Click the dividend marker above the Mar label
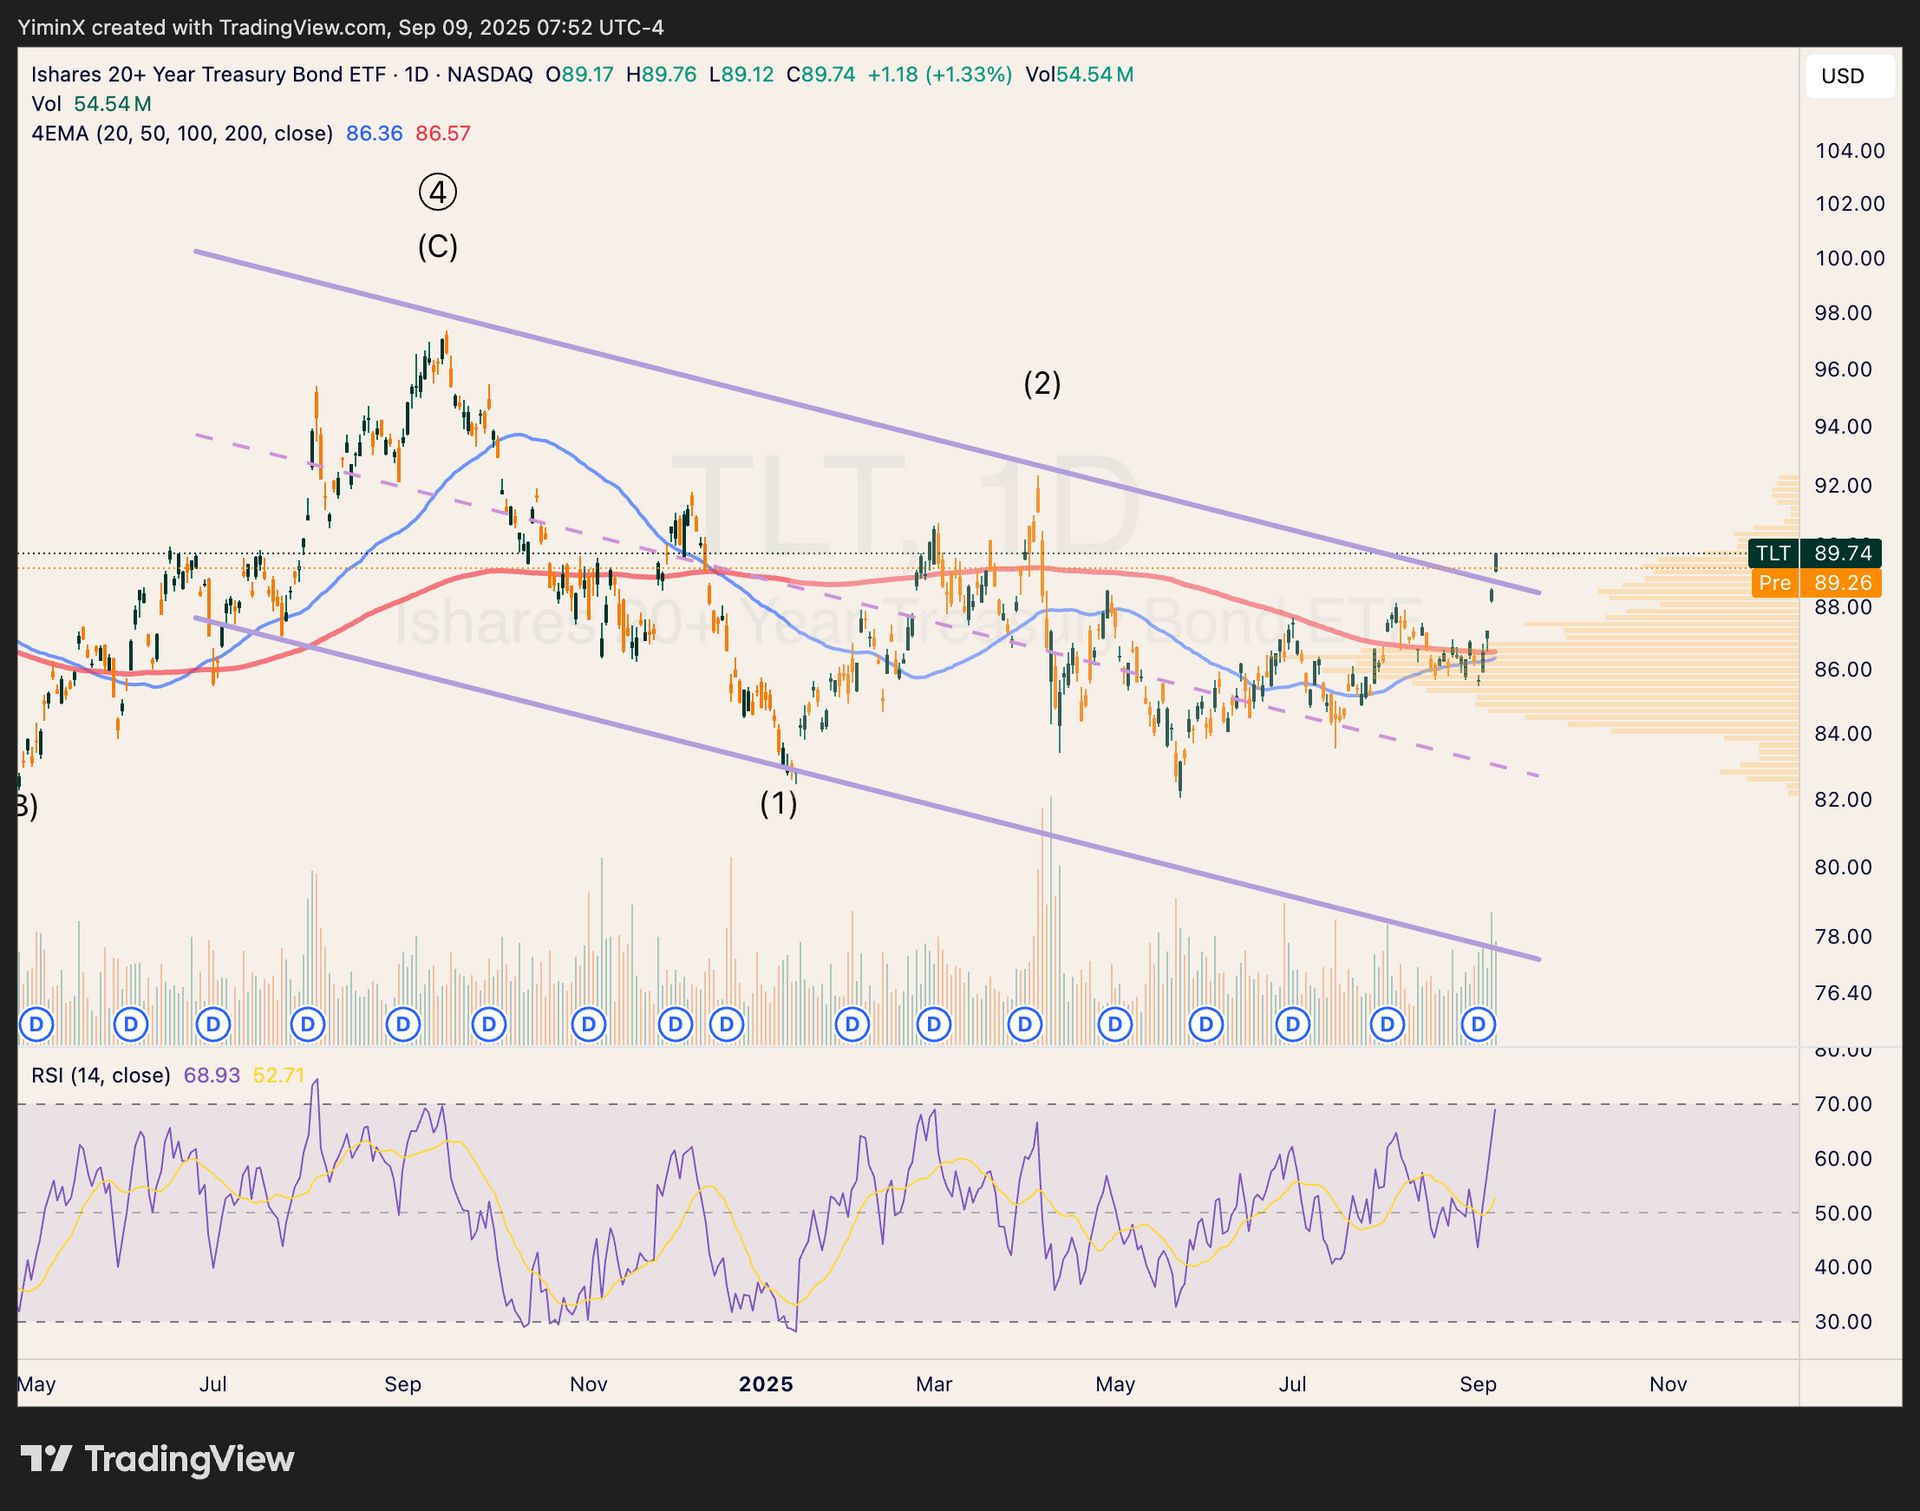This screenshot has height=1511, width=1920. coord(933,1024)
